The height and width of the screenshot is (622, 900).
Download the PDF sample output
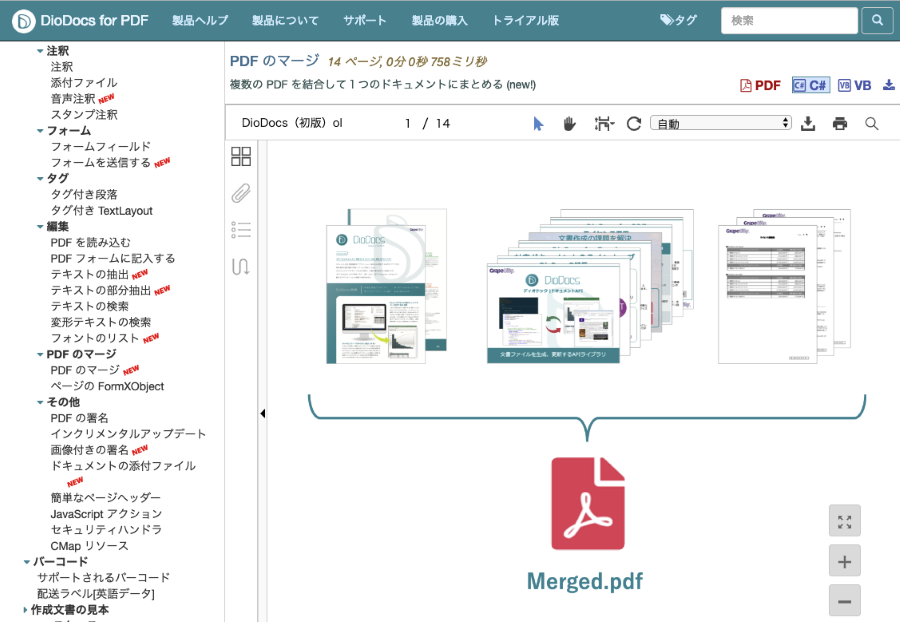761,85
